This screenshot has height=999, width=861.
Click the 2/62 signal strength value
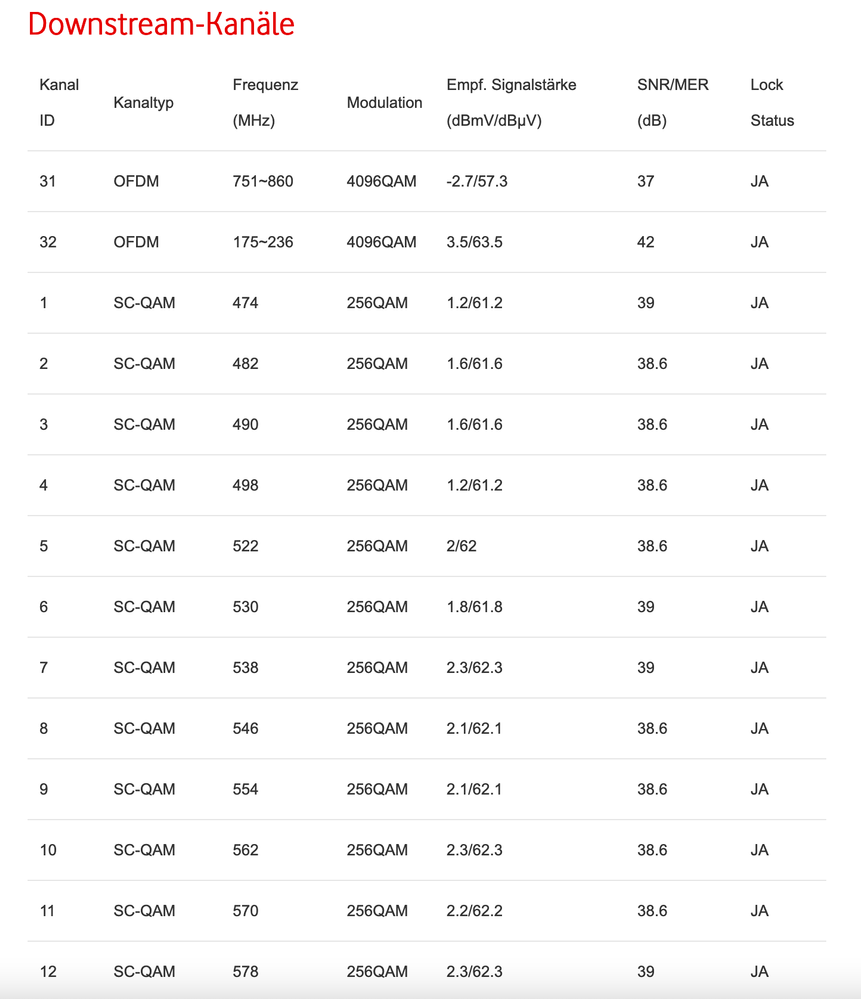[461, 546]
